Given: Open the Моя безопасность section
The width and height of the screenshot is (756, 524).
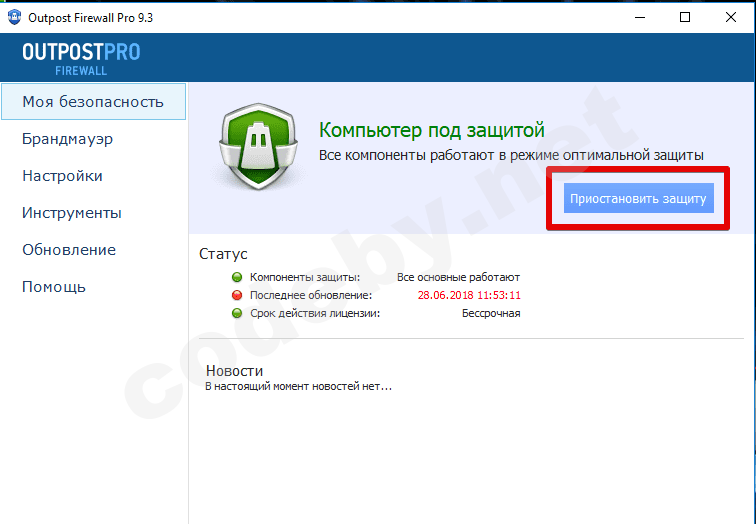Looking at the screenshot, I should 94,102.
